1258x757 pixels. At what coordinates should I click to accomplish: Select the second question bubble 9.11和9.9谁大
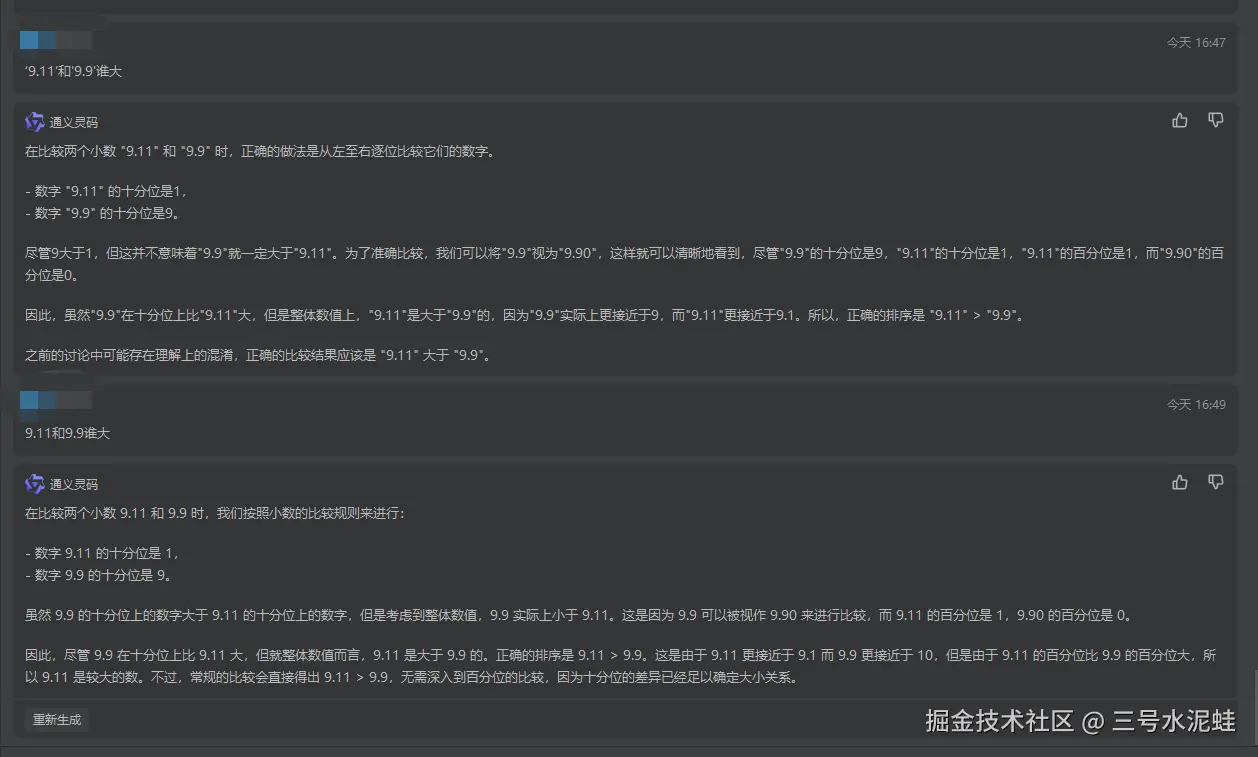click(67, 433)
